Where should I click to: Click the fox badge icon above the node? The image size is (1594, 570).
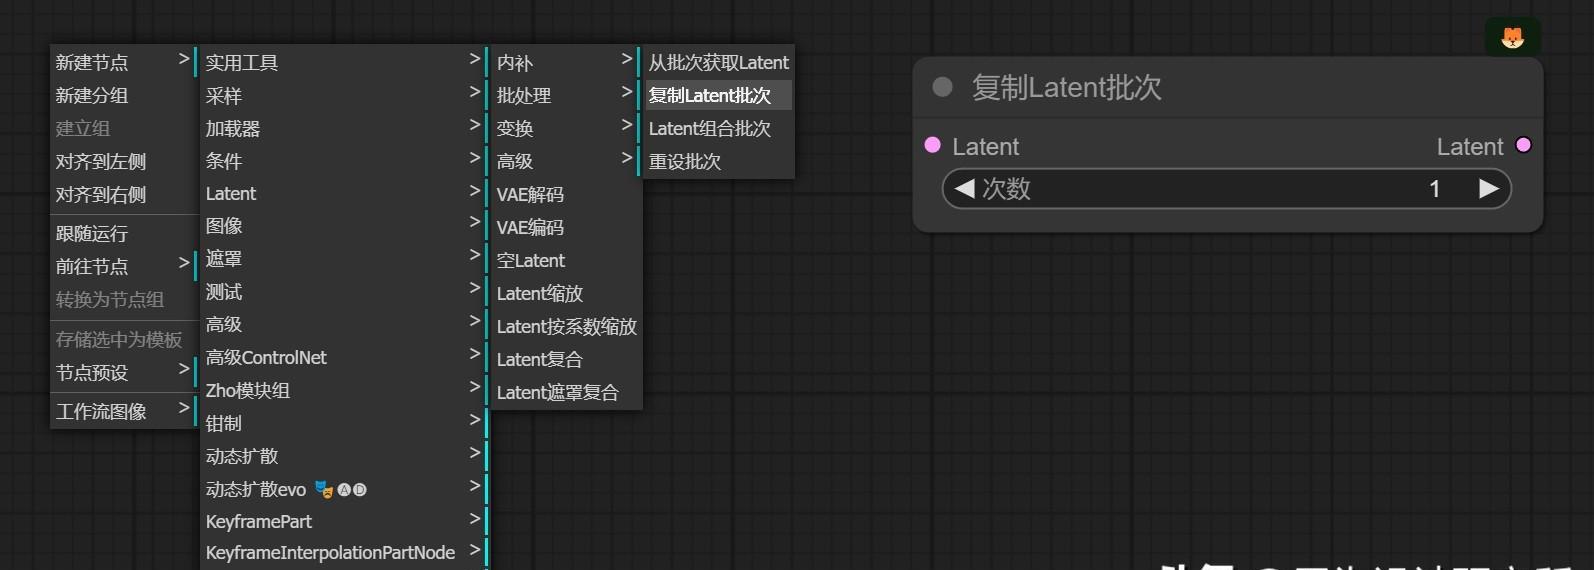(x=1512, y=37)
